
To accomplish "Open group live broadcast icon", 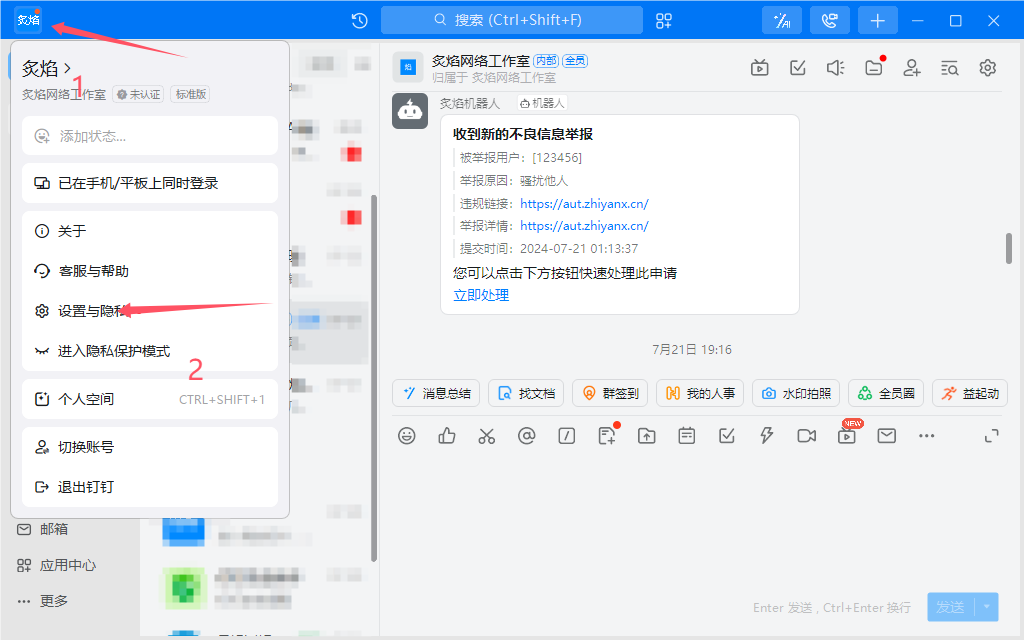I will coord(760,67).
